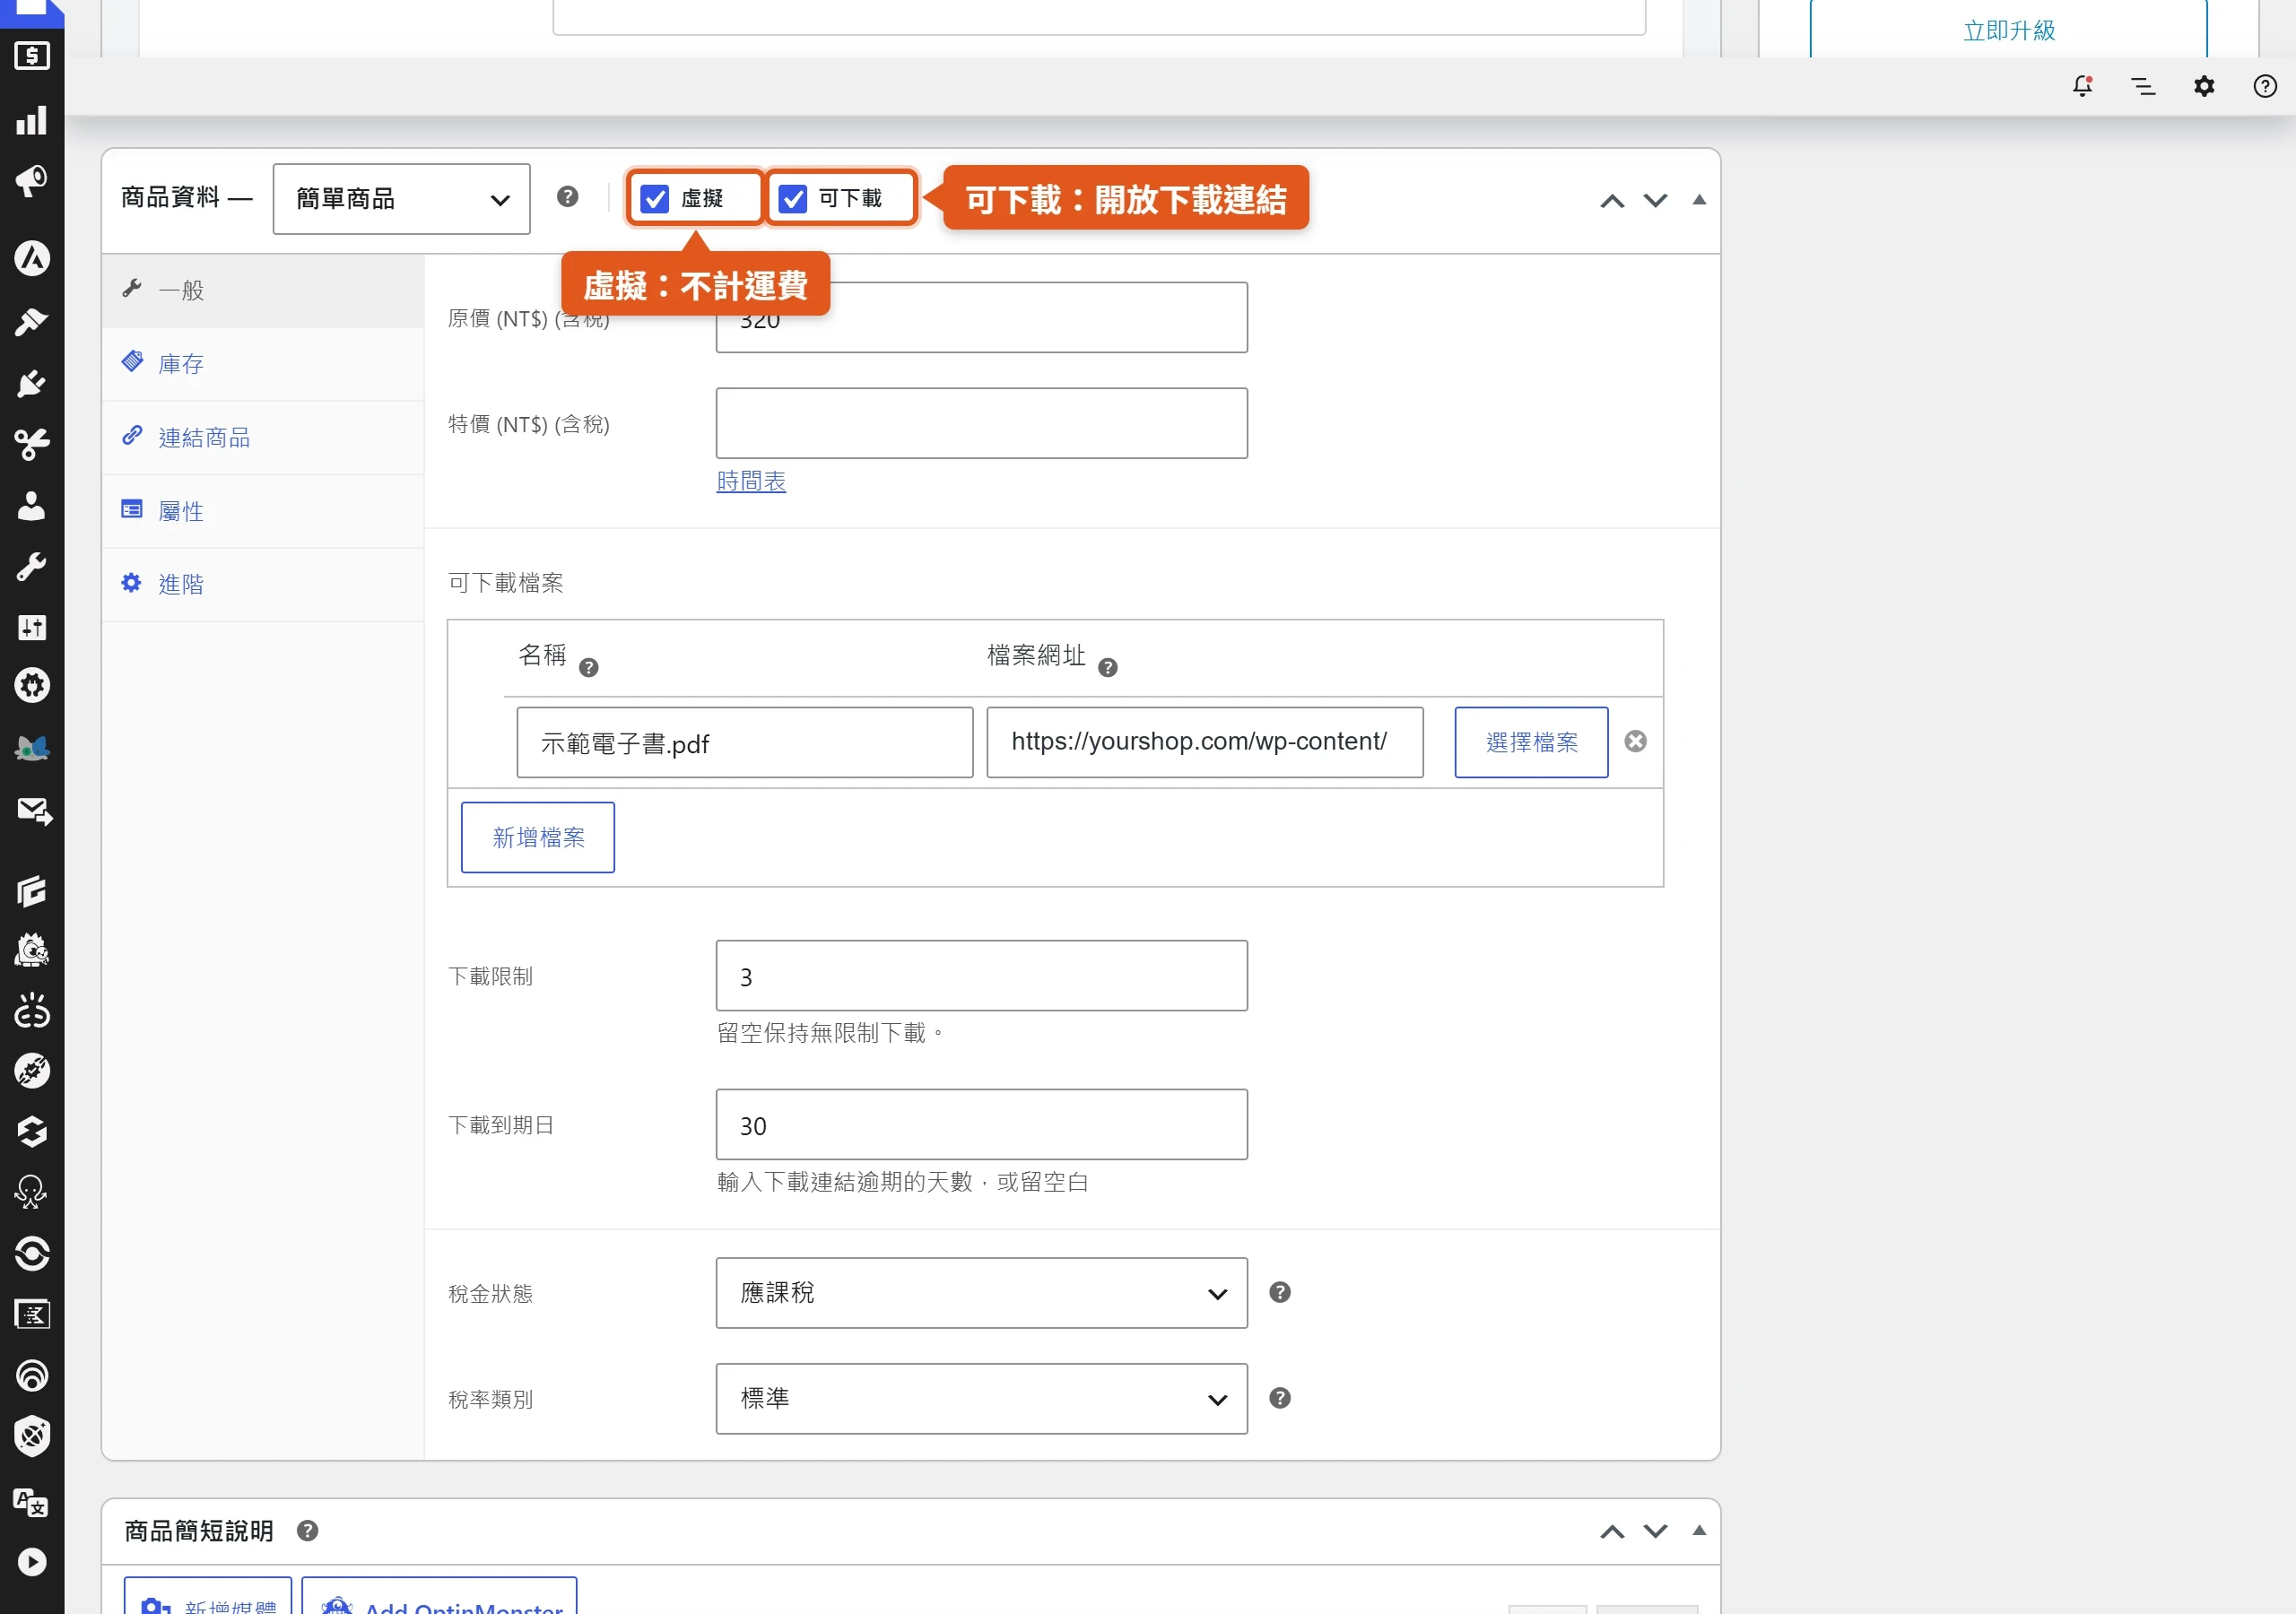2296x1614 pixels.
Task: Show help for 稅金狀態 field
Action: coord(1280,1292)
